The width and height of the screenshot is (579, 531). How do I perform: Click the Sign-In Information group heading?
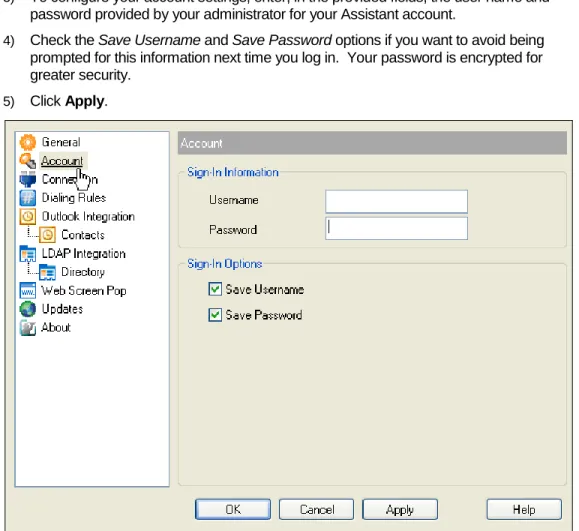pos(233,172)
